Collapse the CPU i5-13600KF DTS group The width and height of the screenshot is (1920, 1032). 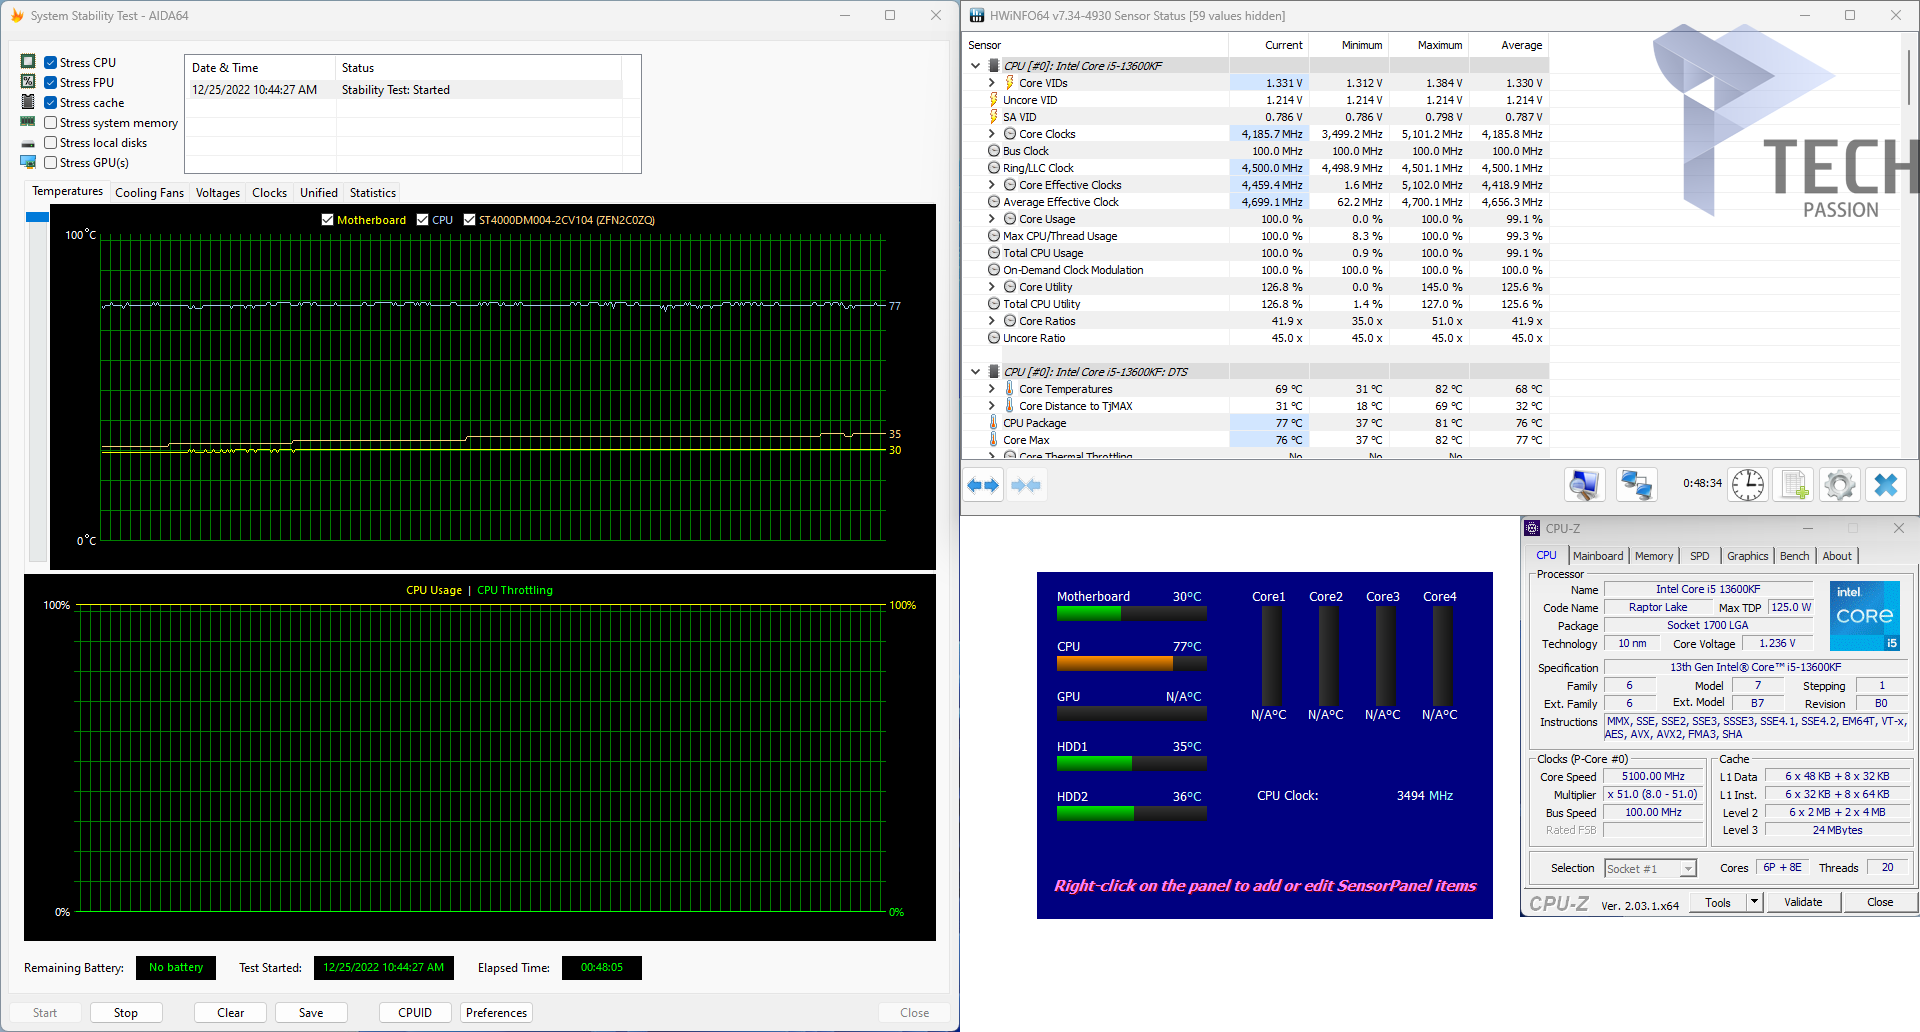point(976,372)
